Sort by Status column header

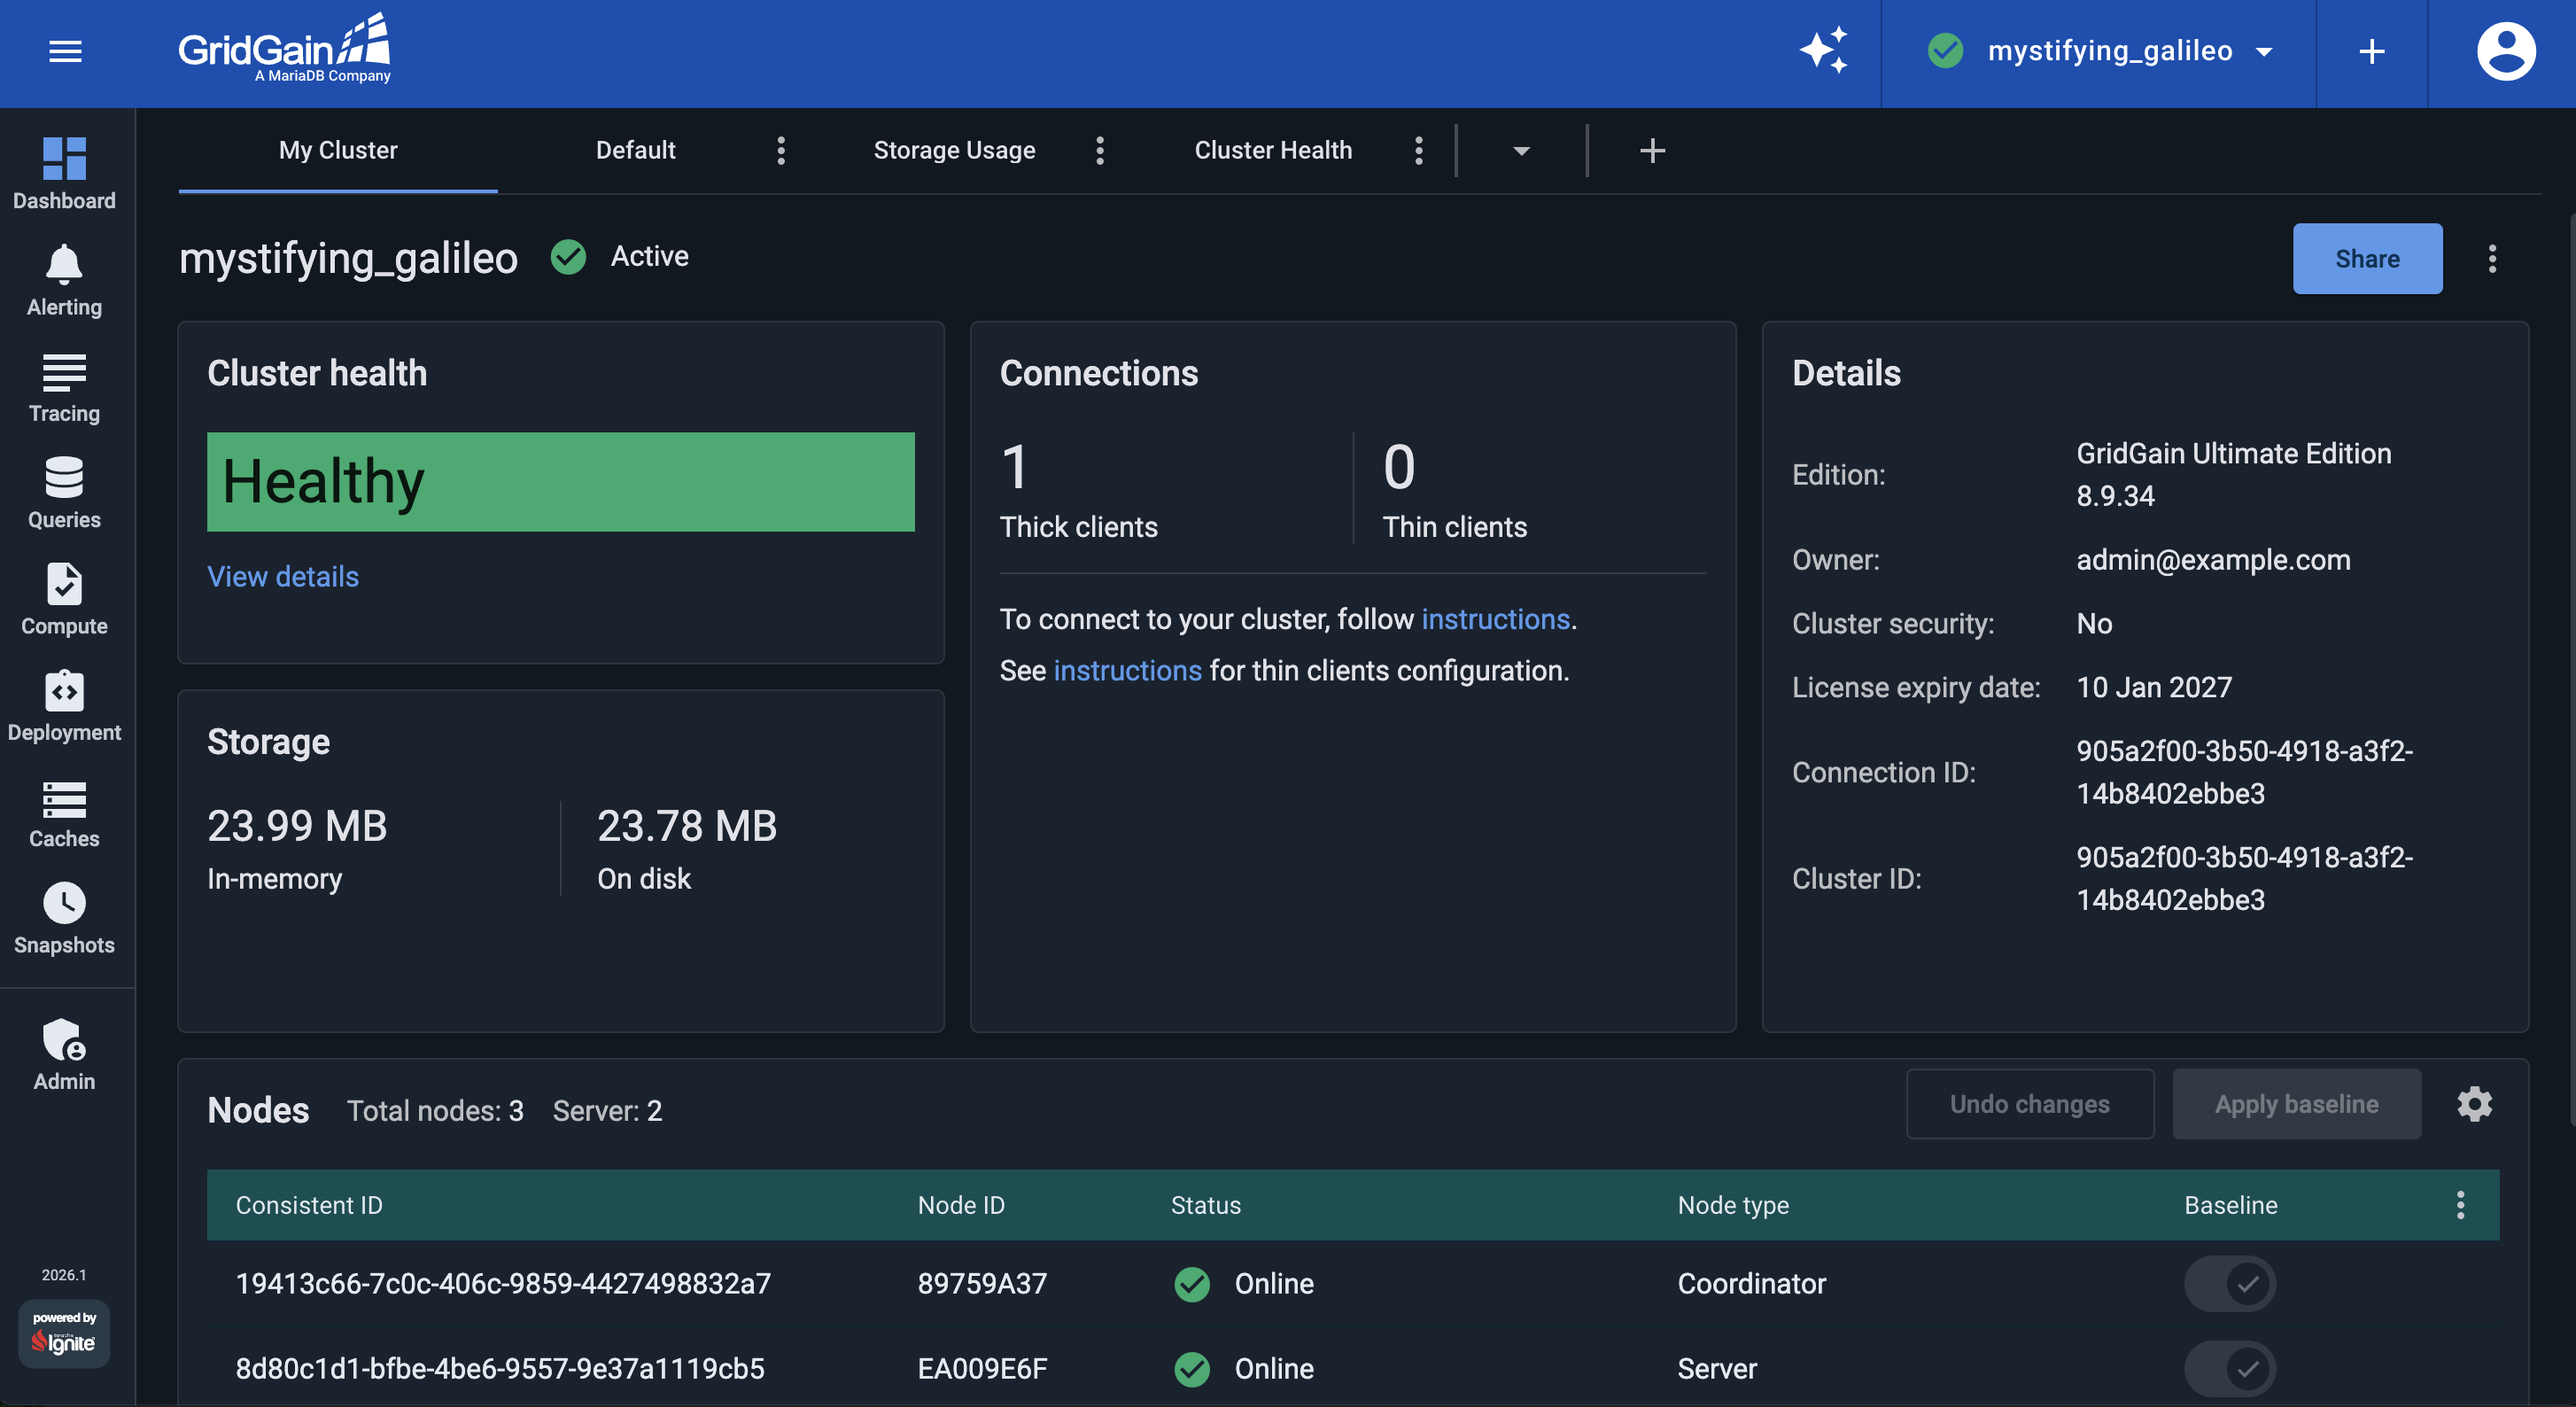pos(1205,1204)
